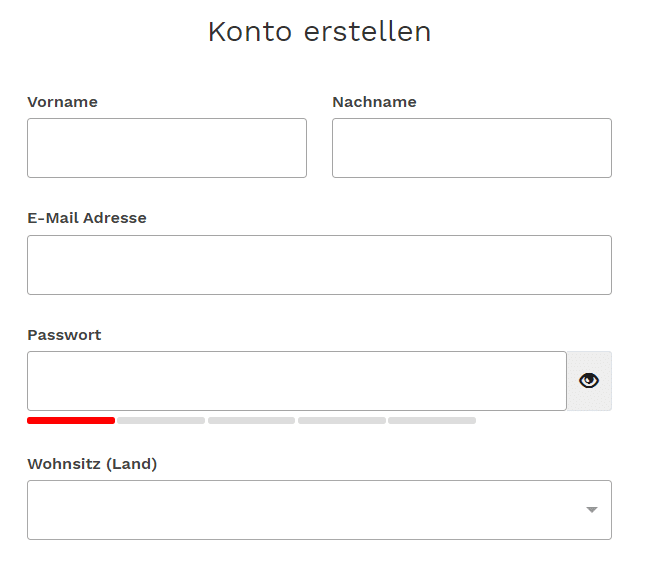Click the word erstellen in heading
This screenshot has width=645, height=564.
(x=367, y=32)
